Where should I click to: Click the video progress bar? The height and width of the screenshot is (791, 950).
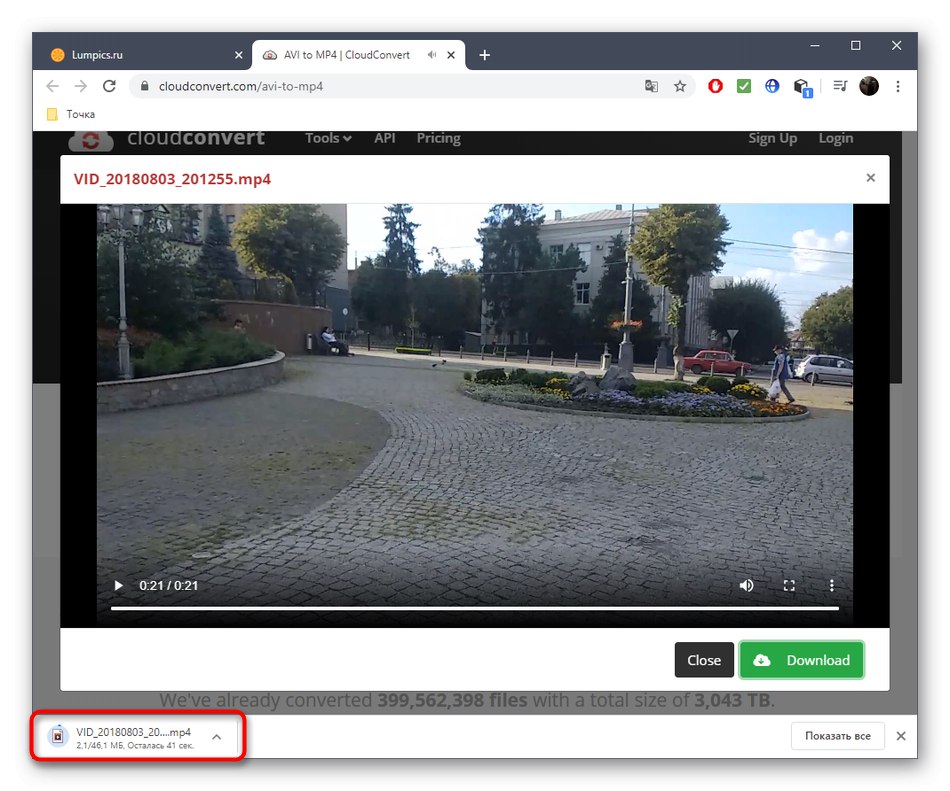point(474,607)
